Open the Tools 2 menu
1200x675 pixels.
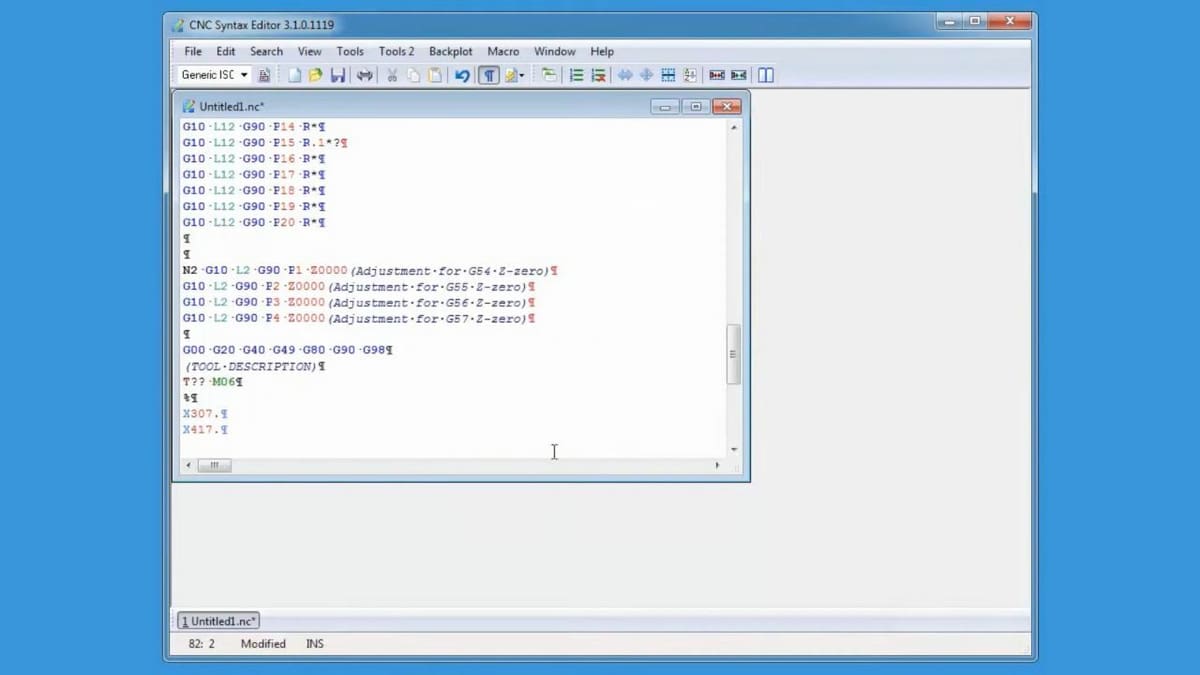pyautogui.click(x=396, y=51)
